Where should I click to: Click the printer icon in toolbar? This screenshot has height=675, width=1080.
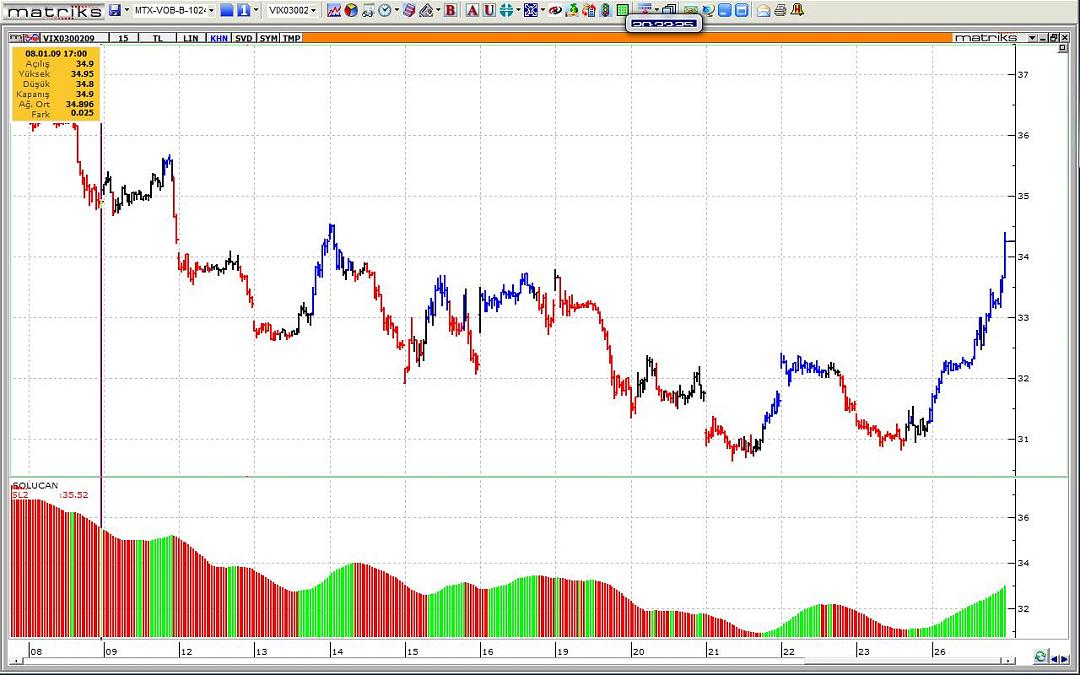(x=780, y=10)
